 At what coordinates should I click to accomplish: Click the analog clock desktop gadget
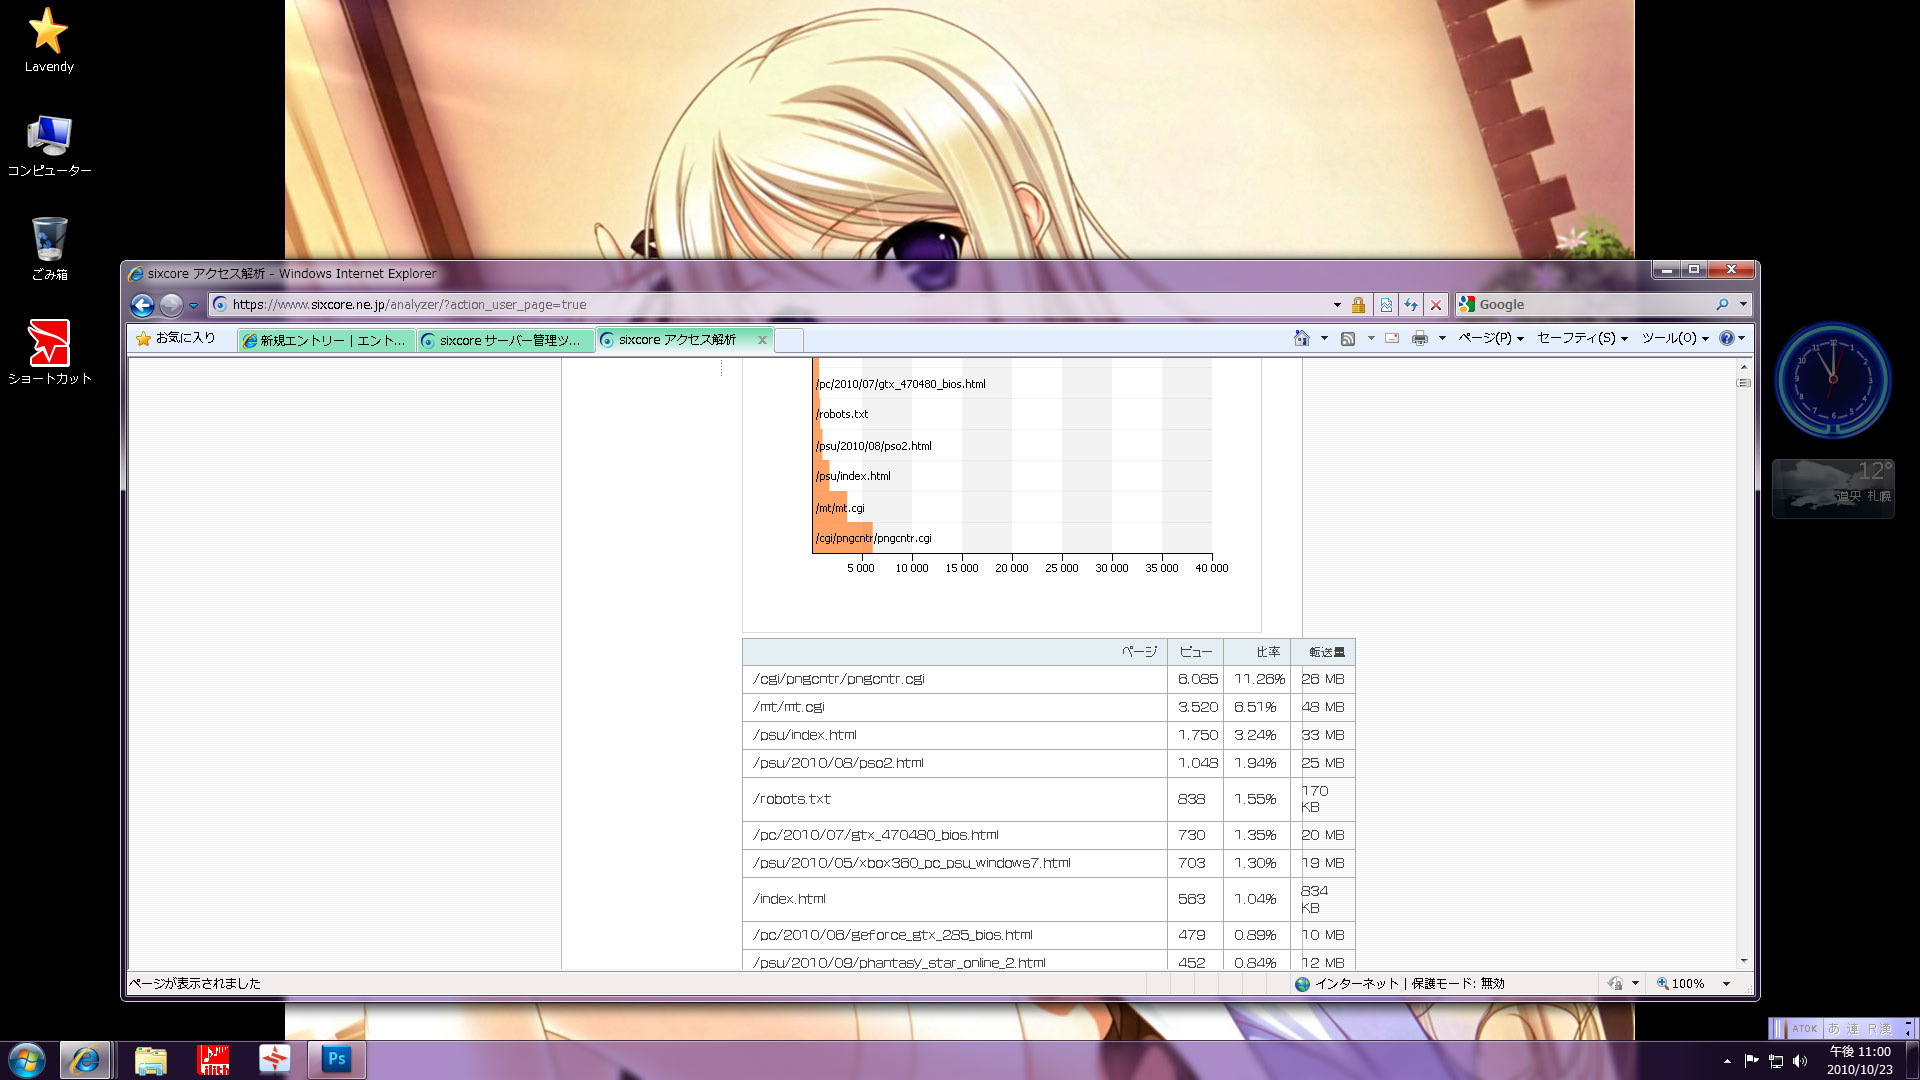(1832, 380)
